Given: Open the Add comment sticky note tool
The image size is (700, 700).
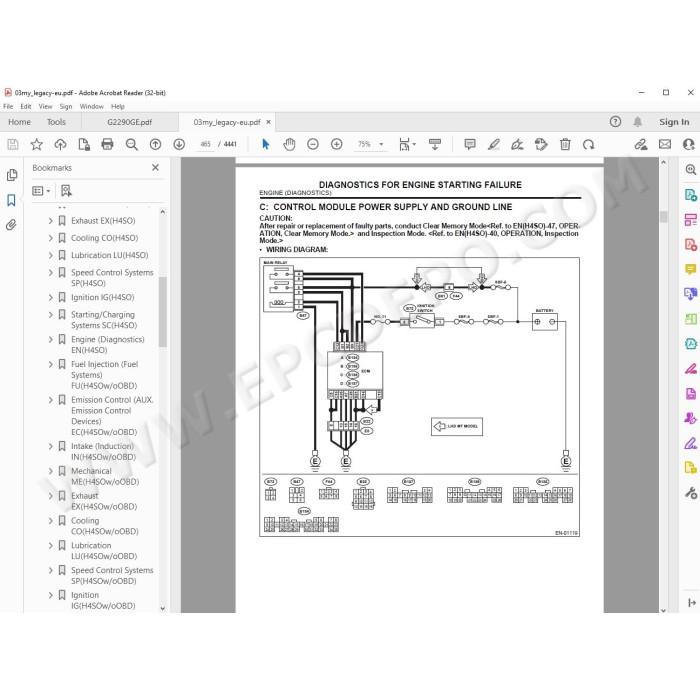Looking at the screenshot, I should (470, 144).
